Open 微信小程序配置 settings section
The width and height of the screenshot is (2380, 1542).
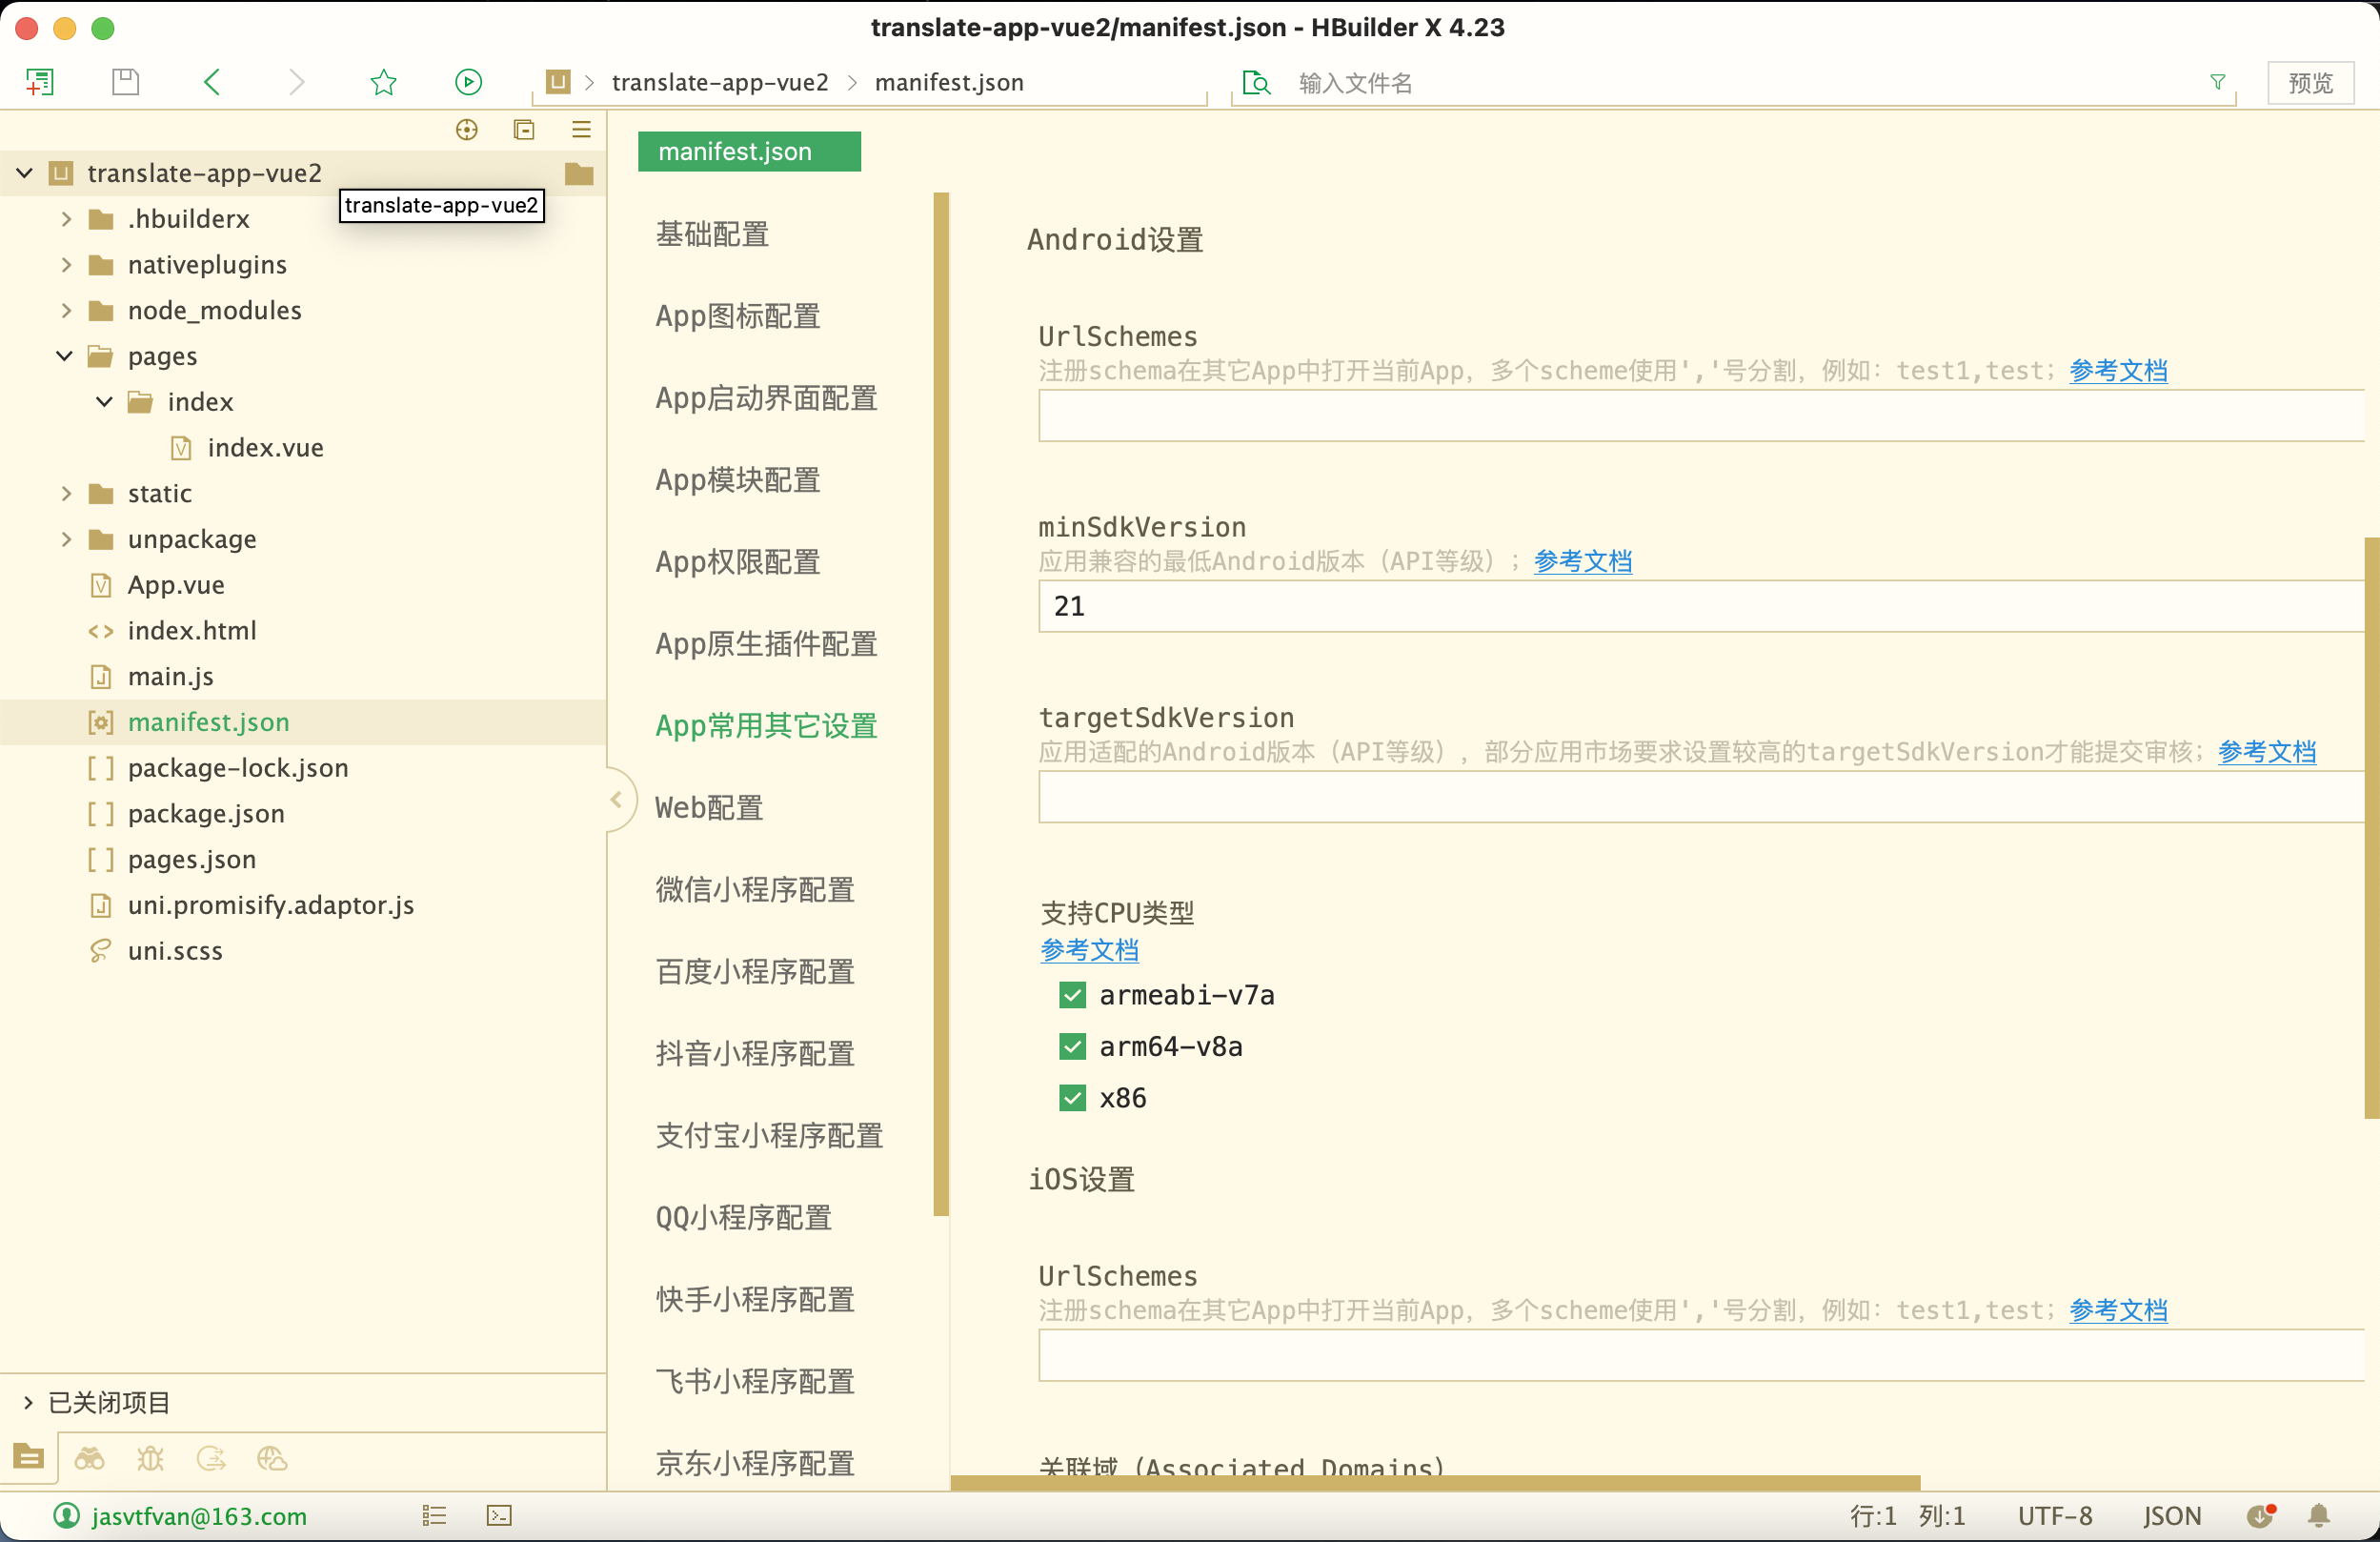point(755,889)
